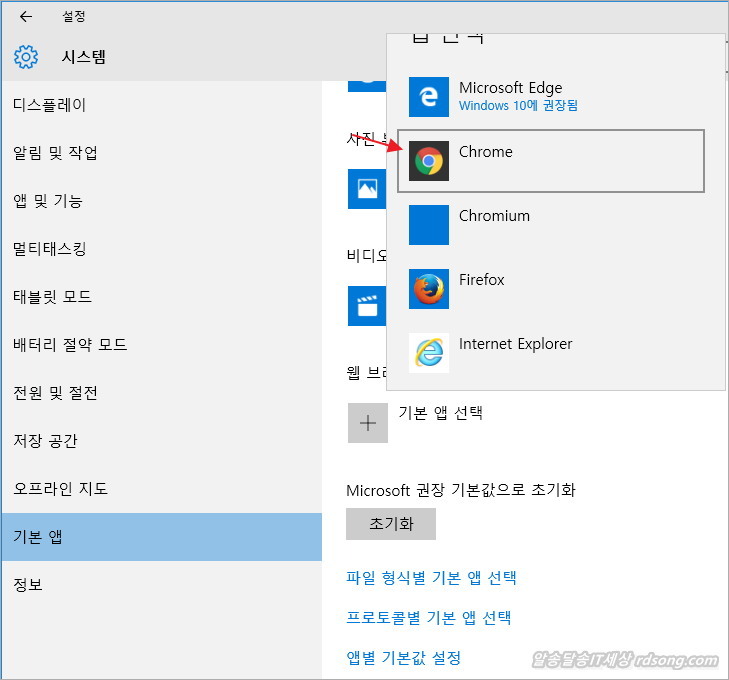Screen dimensions: 729x680
Task: Click the system settings gear icon
Action: (x=26, y=57)
